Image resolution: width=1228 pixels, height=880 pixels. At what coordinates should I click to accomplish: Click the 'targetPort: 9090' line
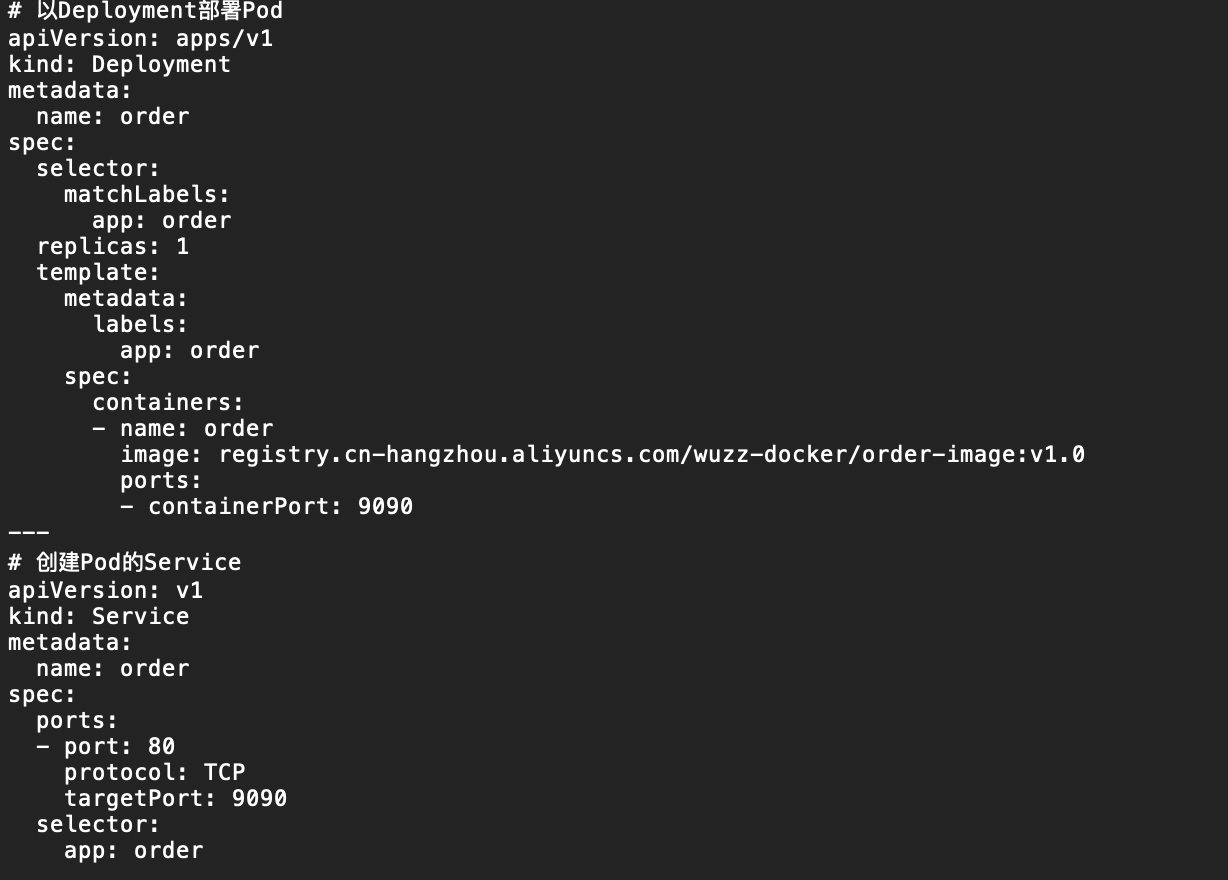(175, 798)
